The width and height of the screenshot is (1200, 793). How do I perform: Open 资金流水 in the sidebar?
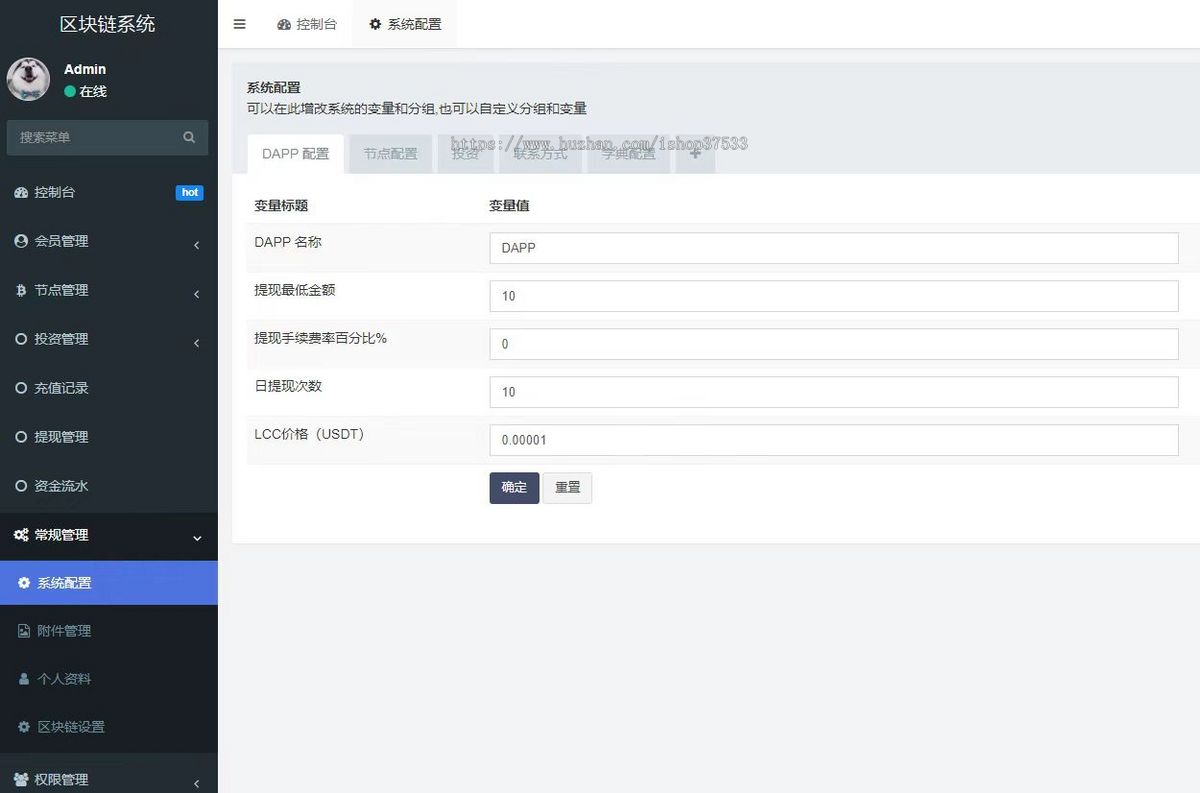click(x=108, y=486)
